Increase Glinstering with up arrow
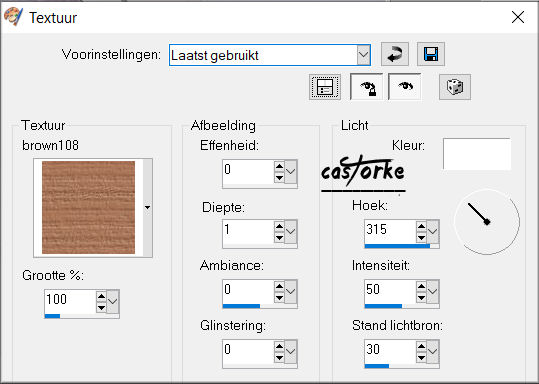This screenshot has width=539, height=384. tap(279, 346)
